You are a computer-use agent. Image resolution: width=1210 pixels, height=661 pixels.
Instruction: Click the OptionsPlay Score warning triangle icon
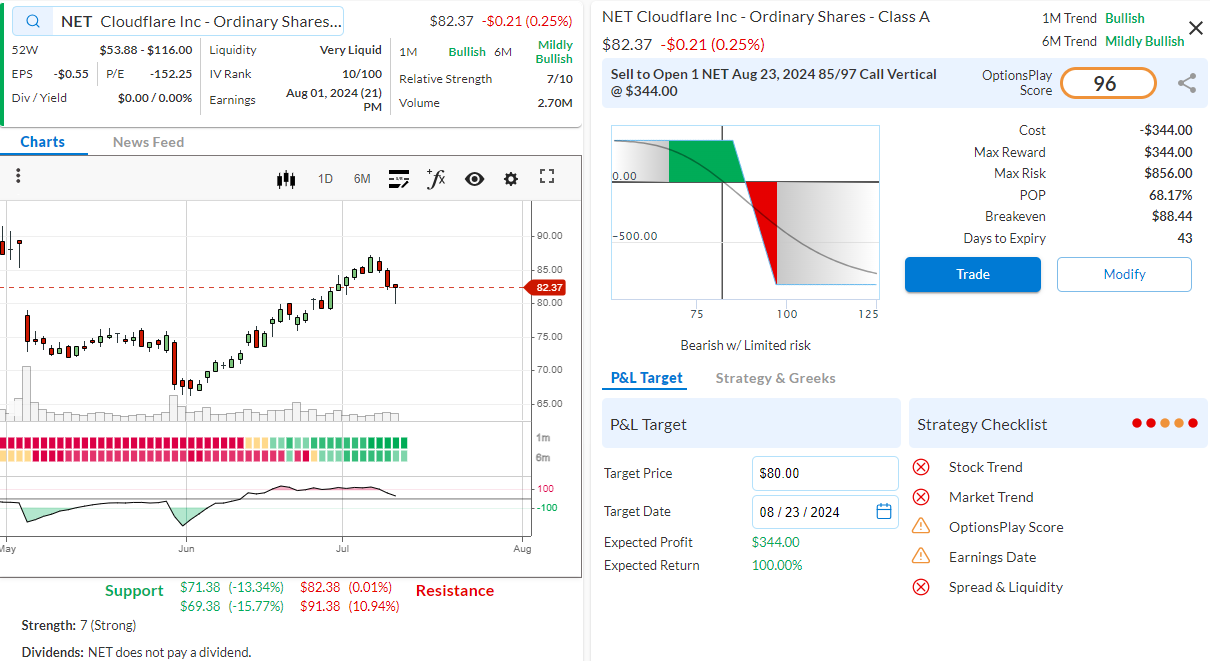pyautogui.click(x=921, y=527)
